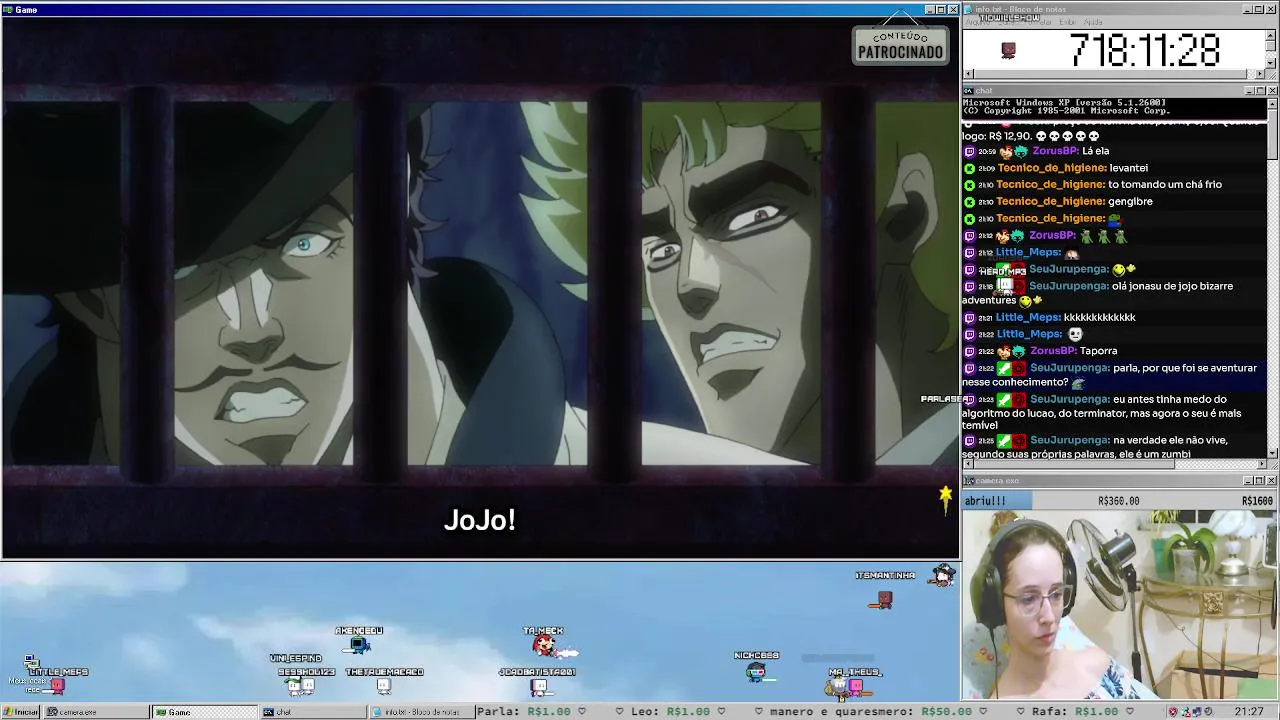Click ZorusBP username on Lá ela message

(1055, 151)
